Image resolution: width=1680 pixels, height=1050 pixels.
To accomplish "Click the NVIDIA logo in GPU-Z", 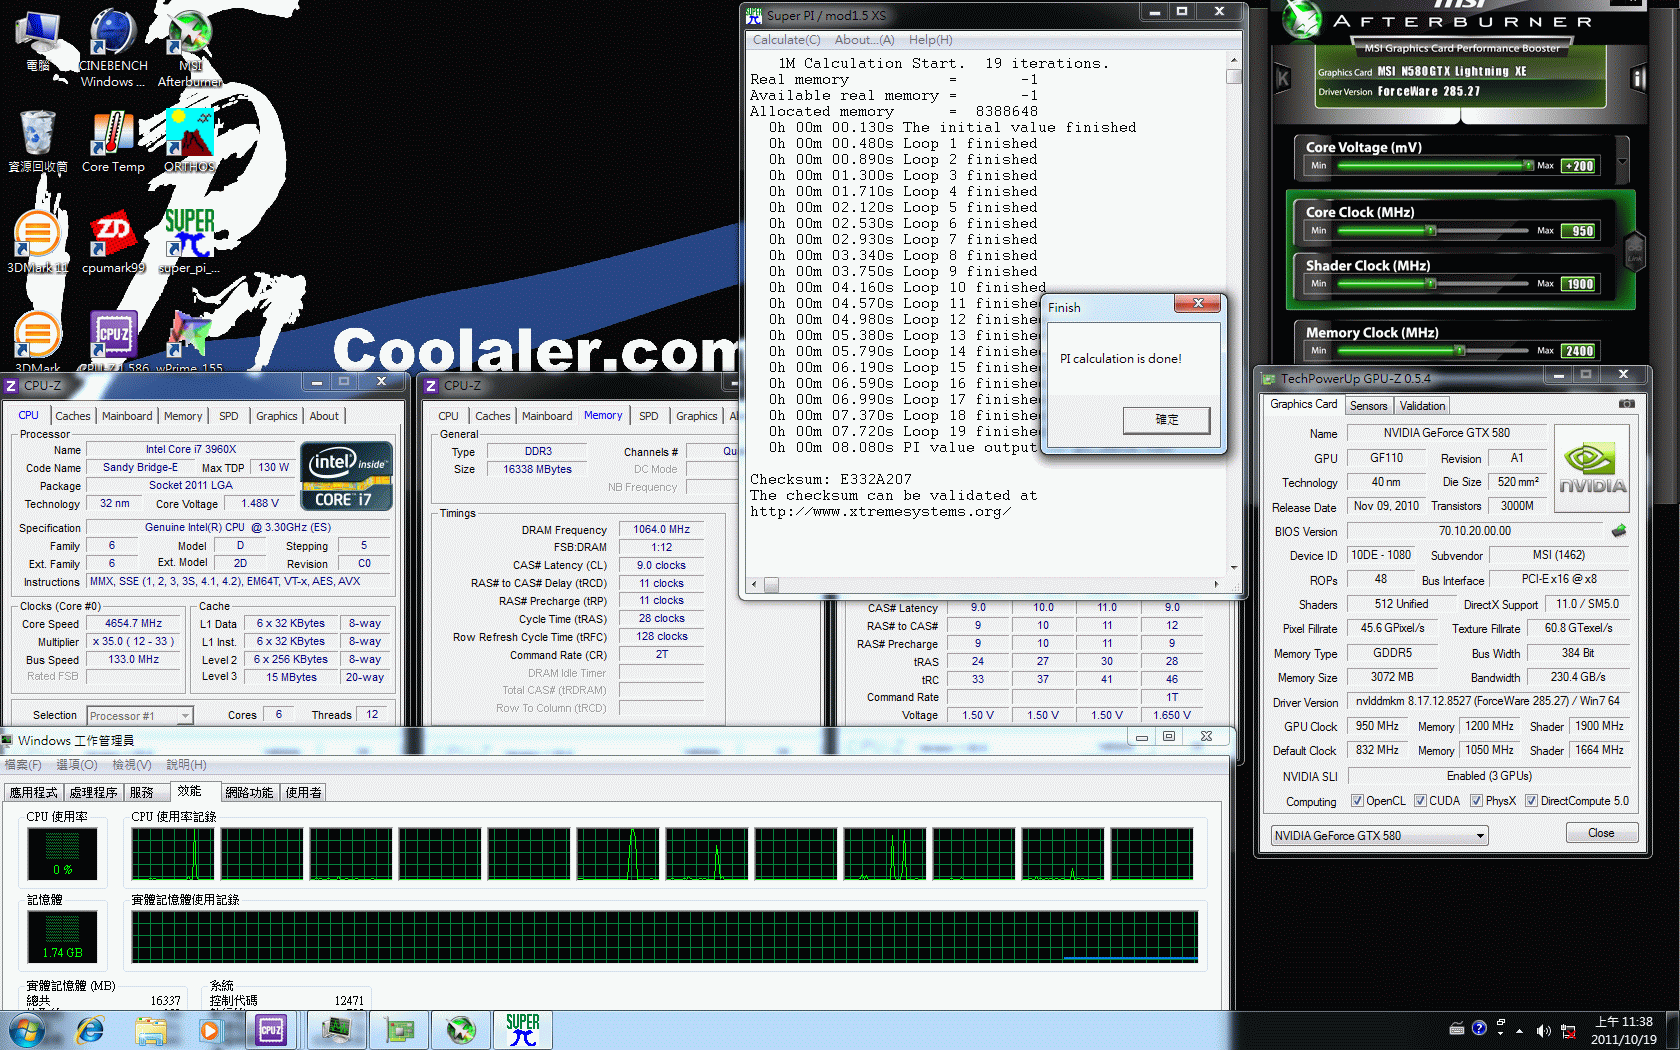I will (x=1592, y=469).
